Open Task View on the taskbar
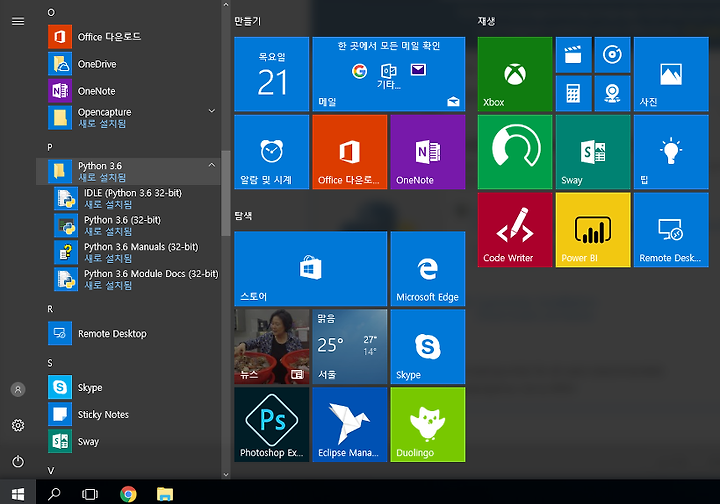 point(90,494)
